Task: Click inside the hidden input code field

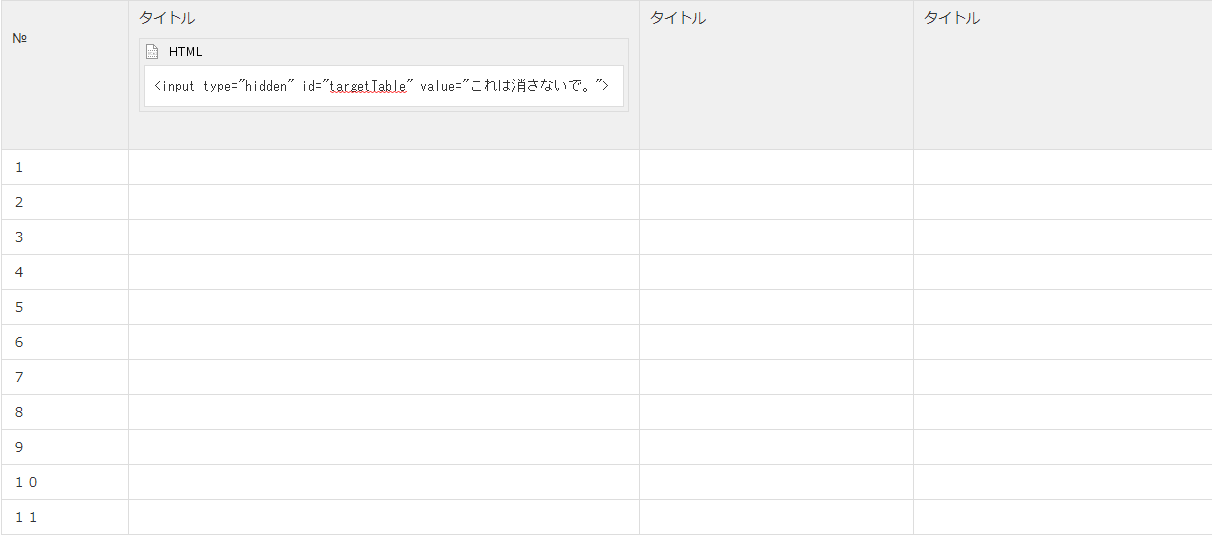Action: tap(384, 86)
